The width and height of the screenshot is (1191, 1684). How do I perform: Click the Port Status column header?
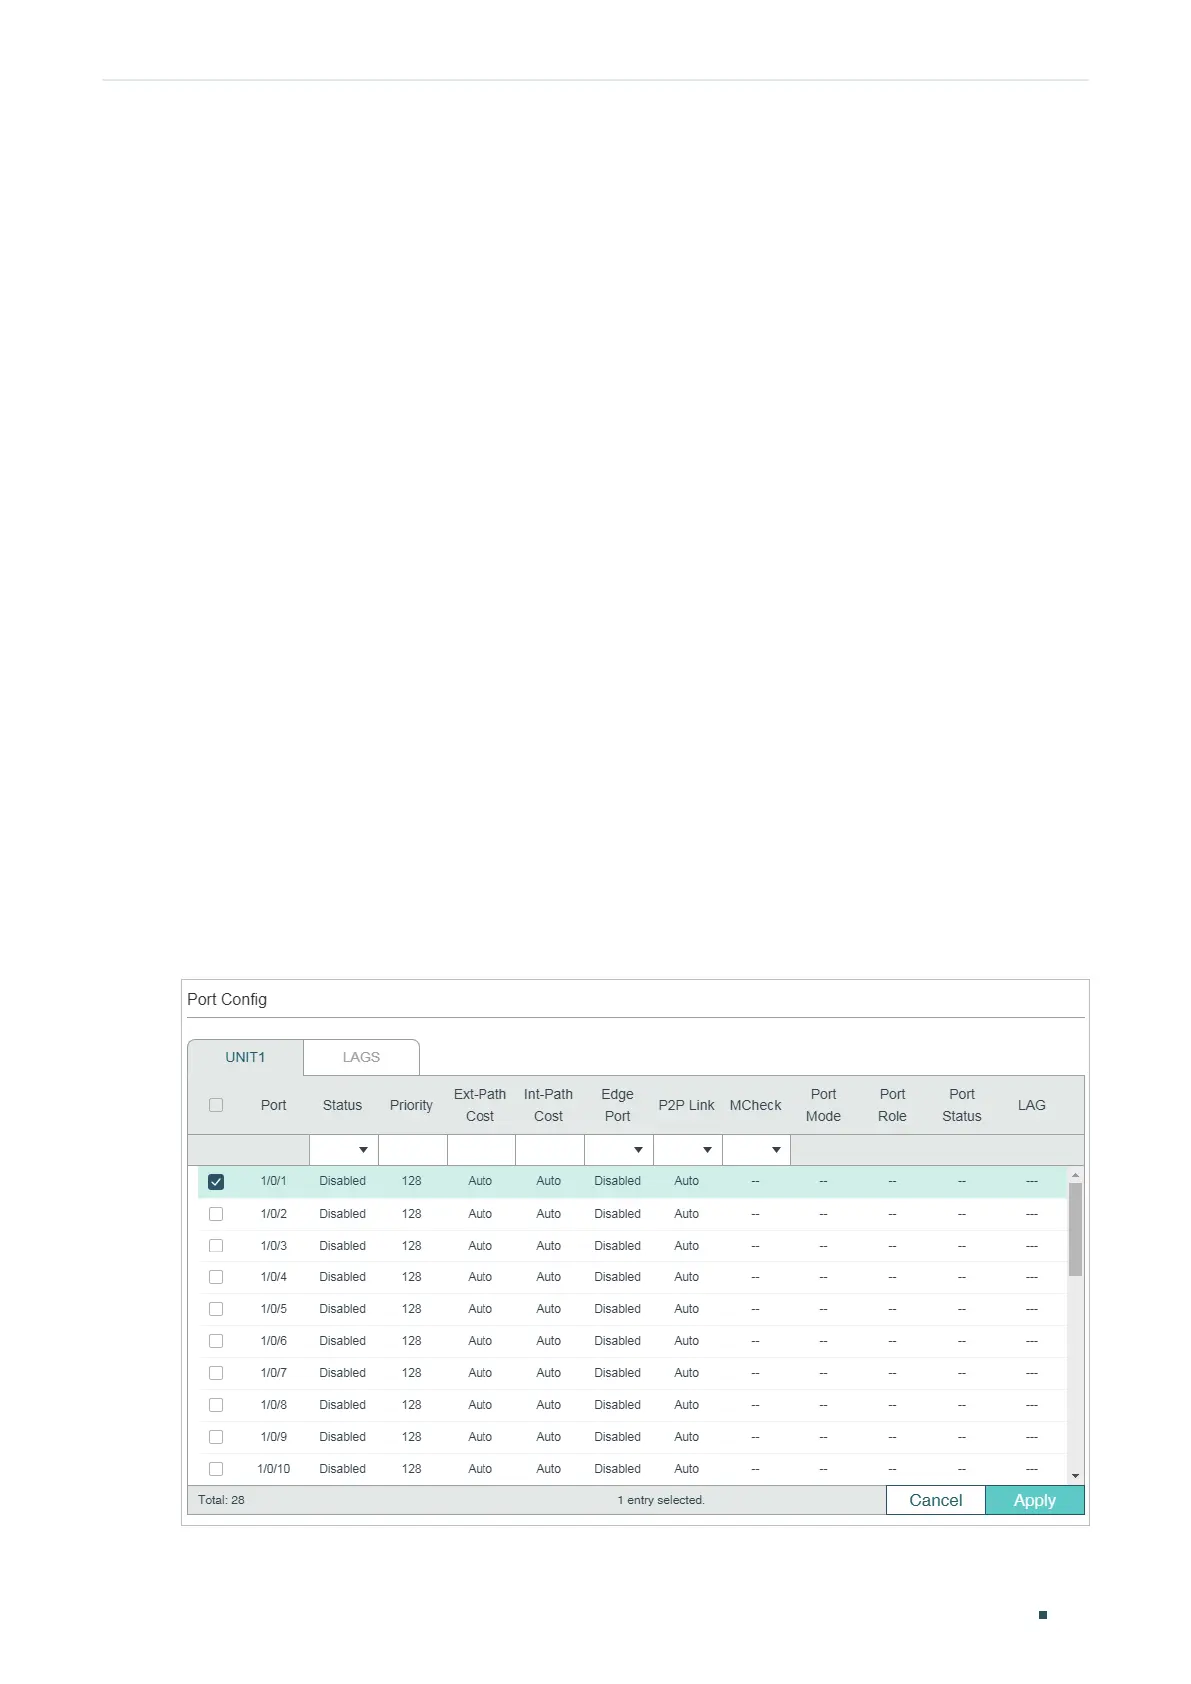tap(962, 1105)
